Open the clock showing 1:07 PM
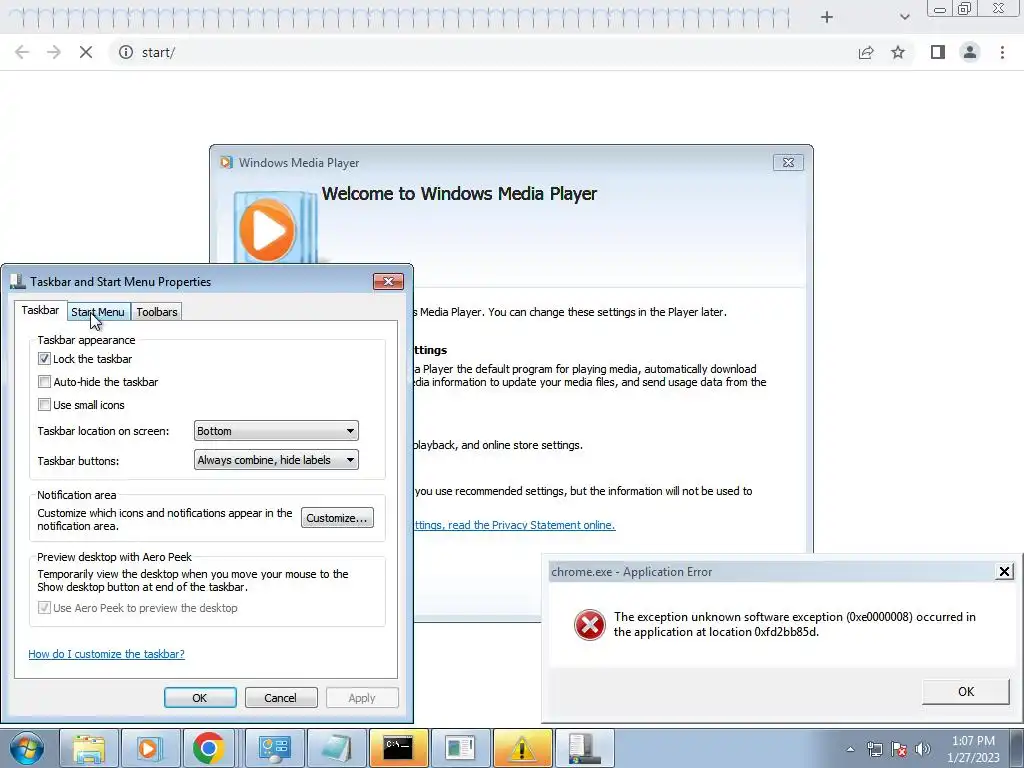1024x768 pixels. coord(973,749)
